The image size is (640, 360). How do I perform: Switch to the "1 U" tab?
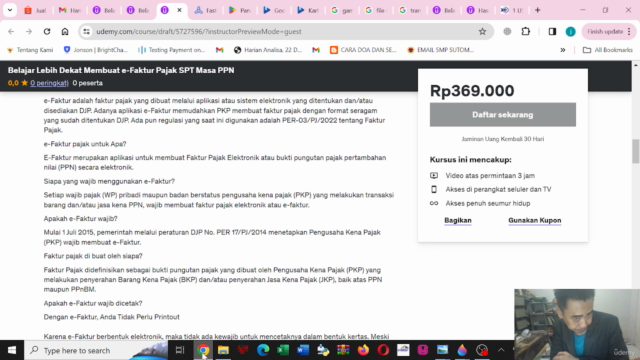coord(512,10)
